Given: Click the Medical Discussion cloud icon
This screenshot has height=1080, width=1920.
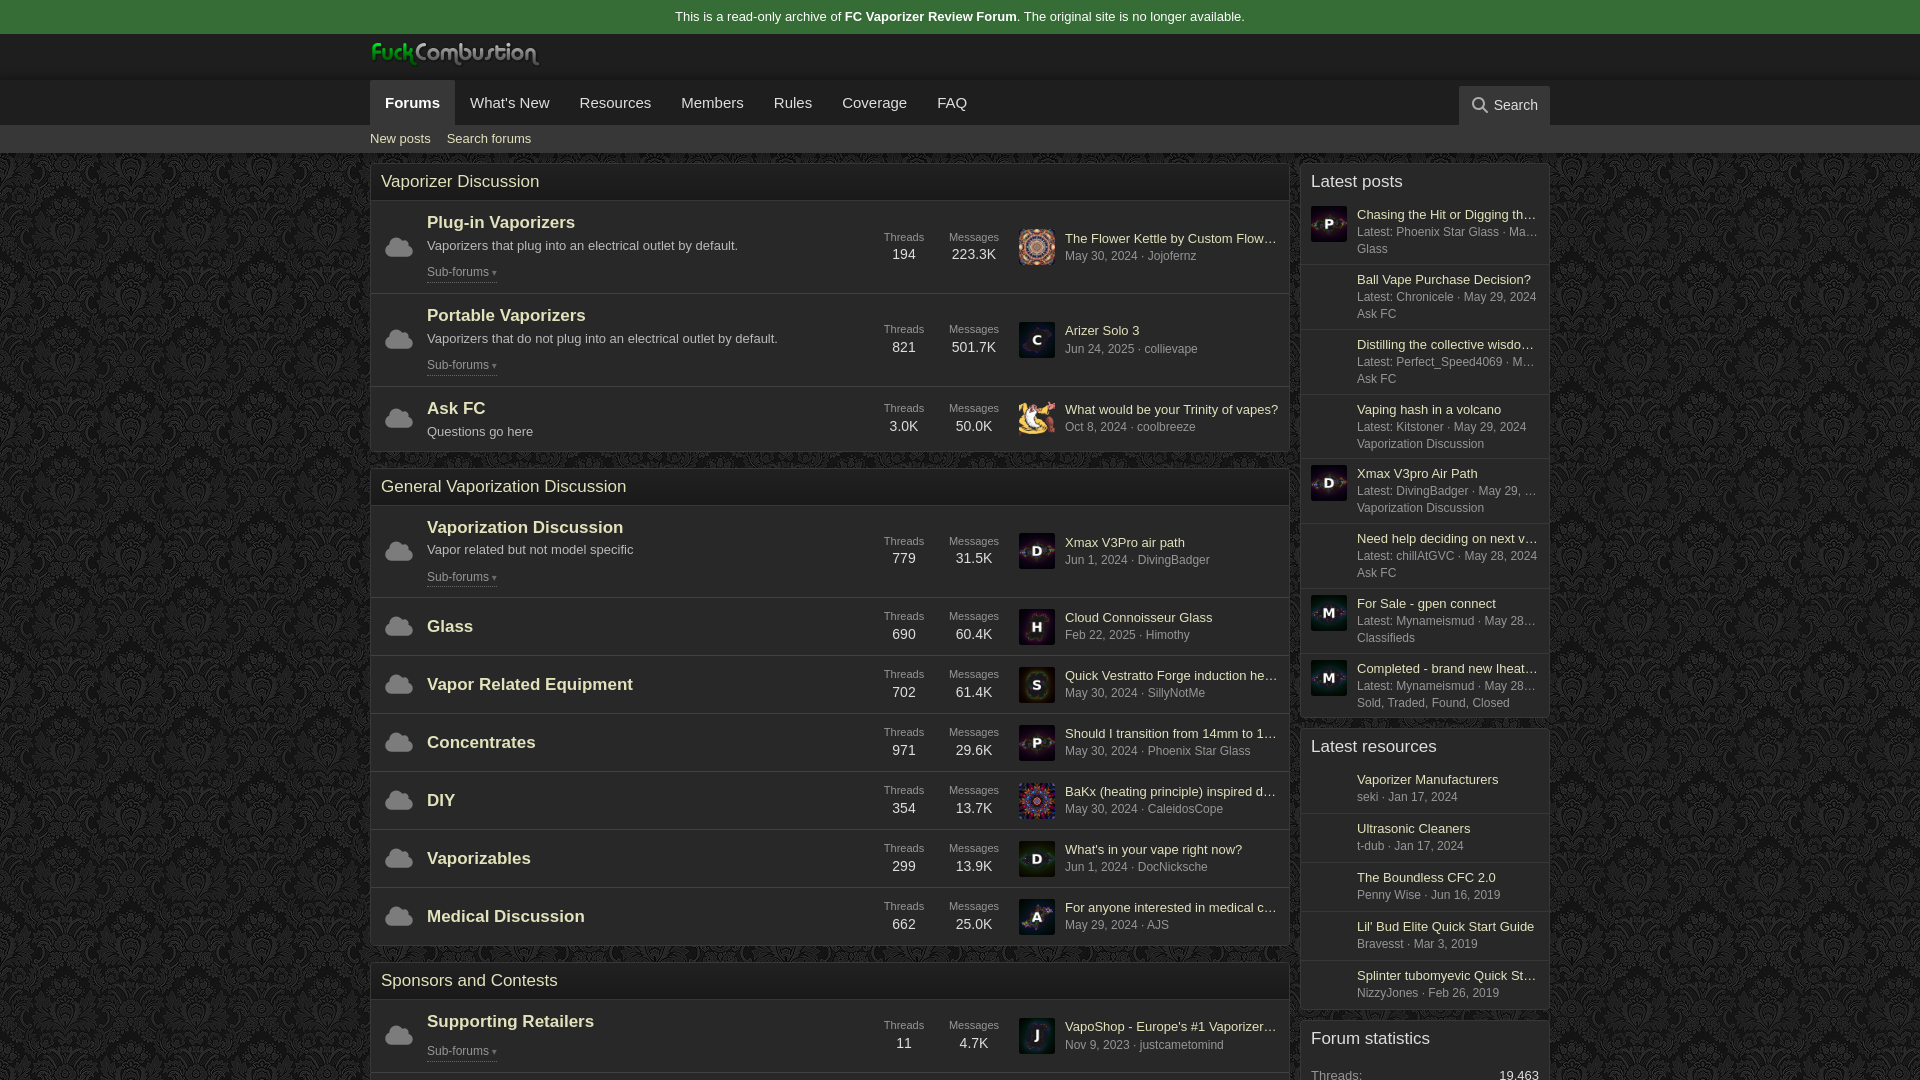Looking at the screenshot, I should [399, 917].
